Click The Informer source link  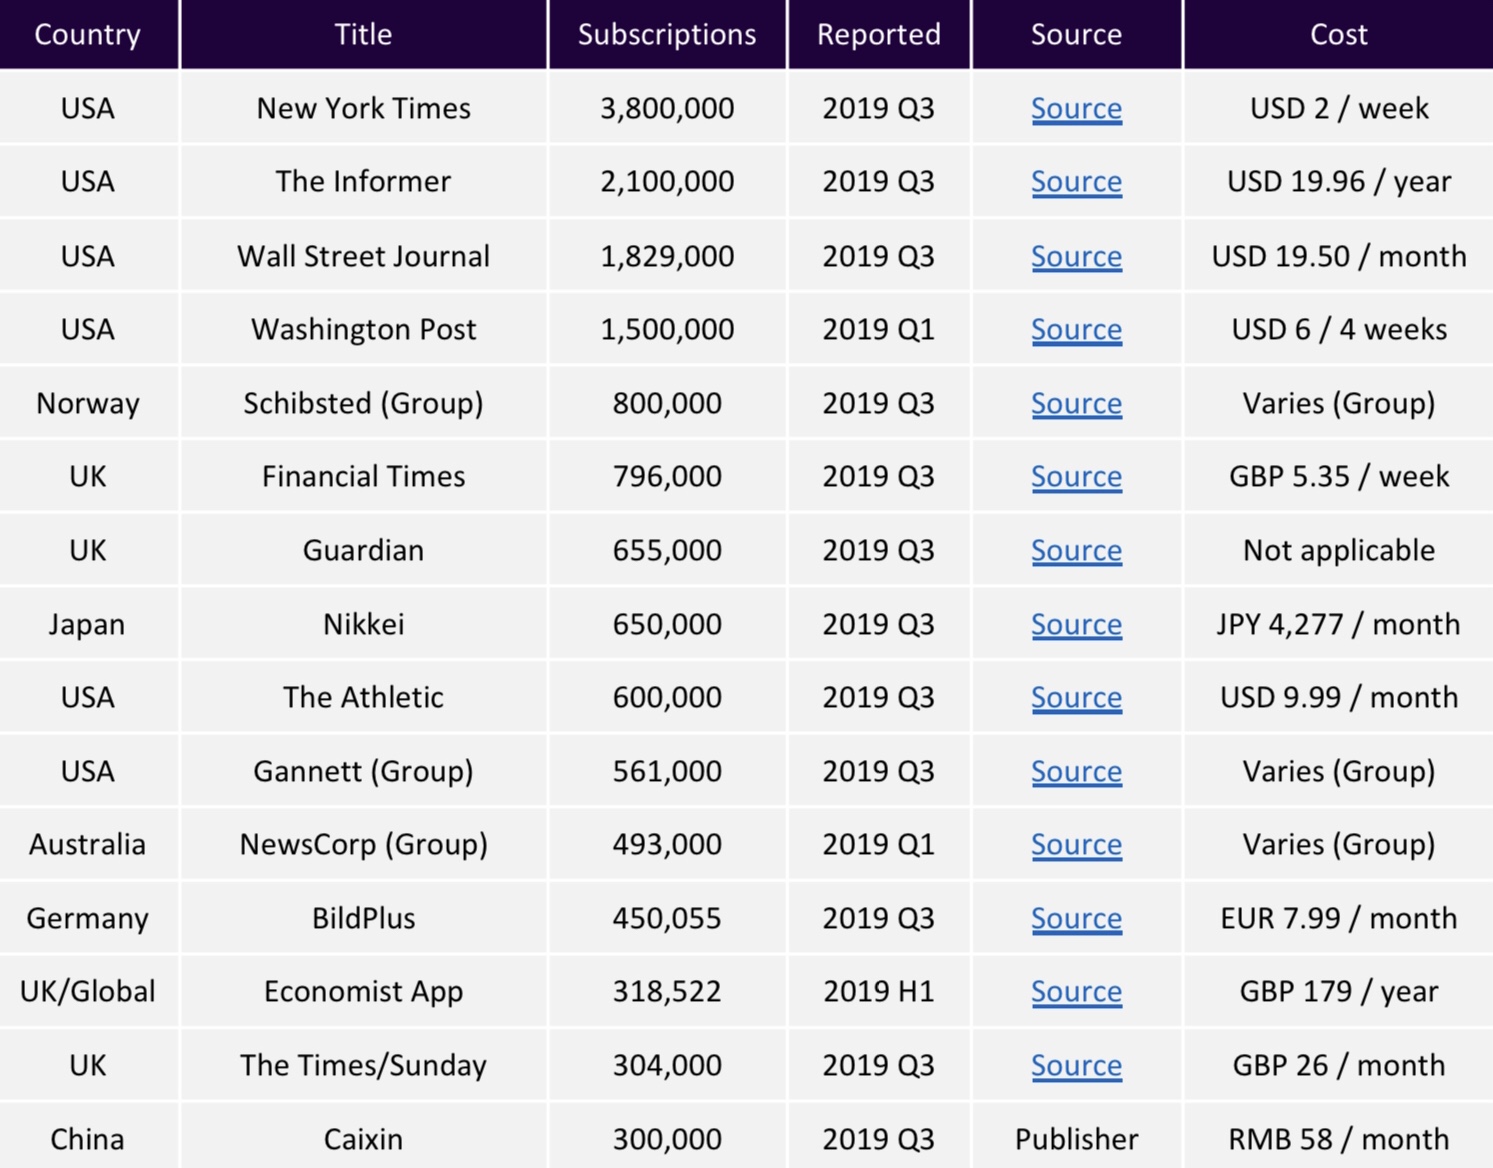1076,182
